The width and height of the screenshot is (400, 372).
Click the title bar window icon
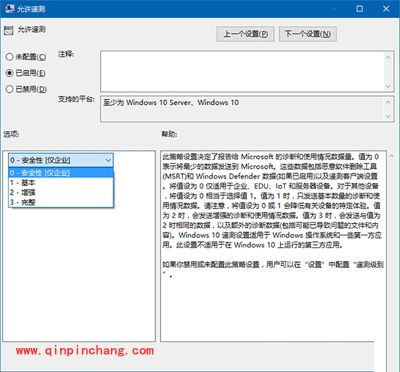(x=10, y=8)
